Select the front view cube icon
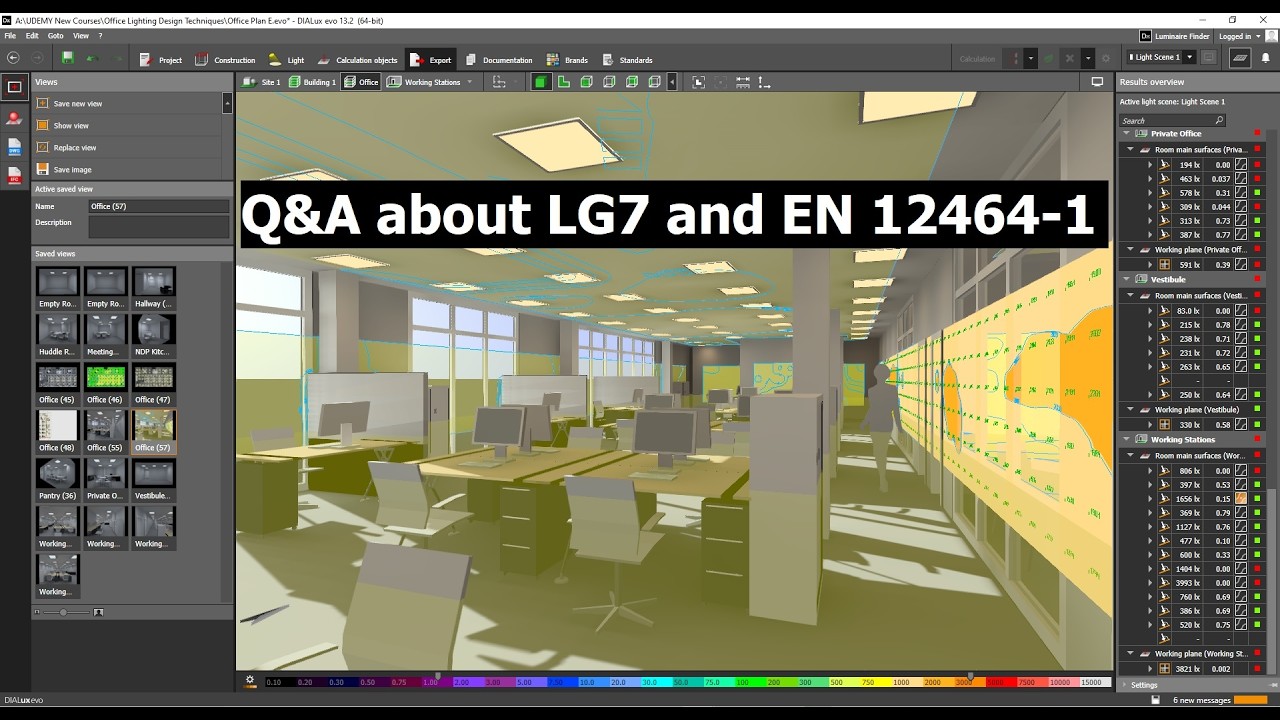Screen dimensions: 1280x720 [x=587, y=82]
